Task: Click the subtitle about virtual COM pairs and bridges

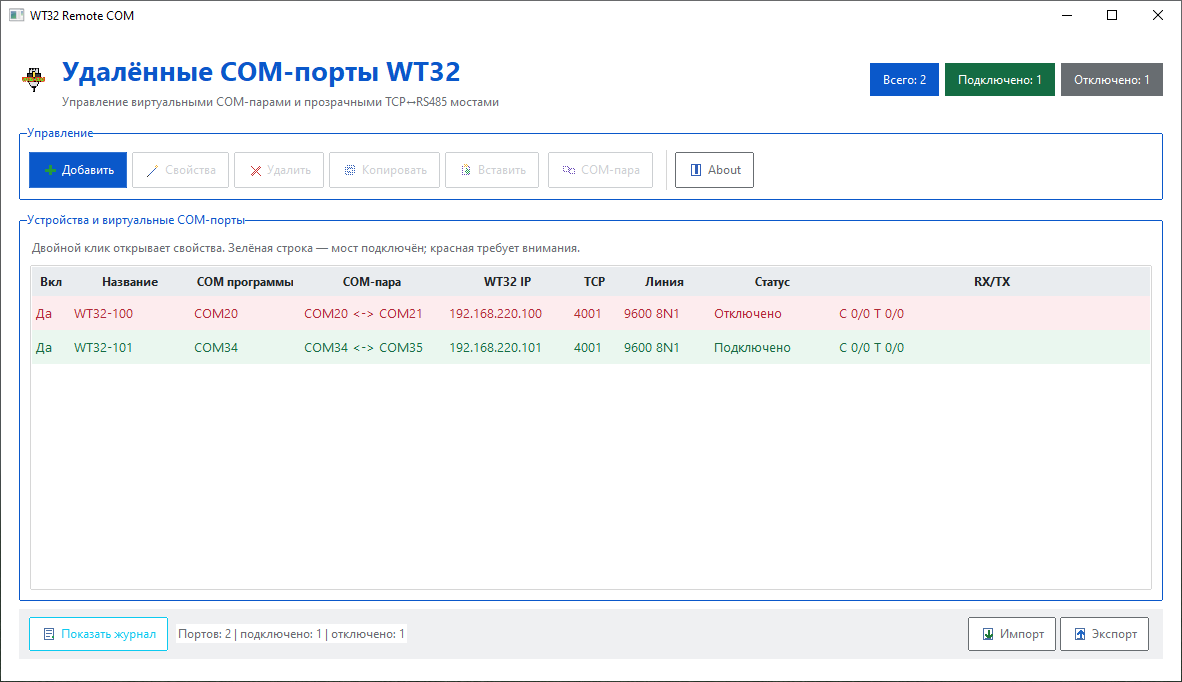Action: 280,102
